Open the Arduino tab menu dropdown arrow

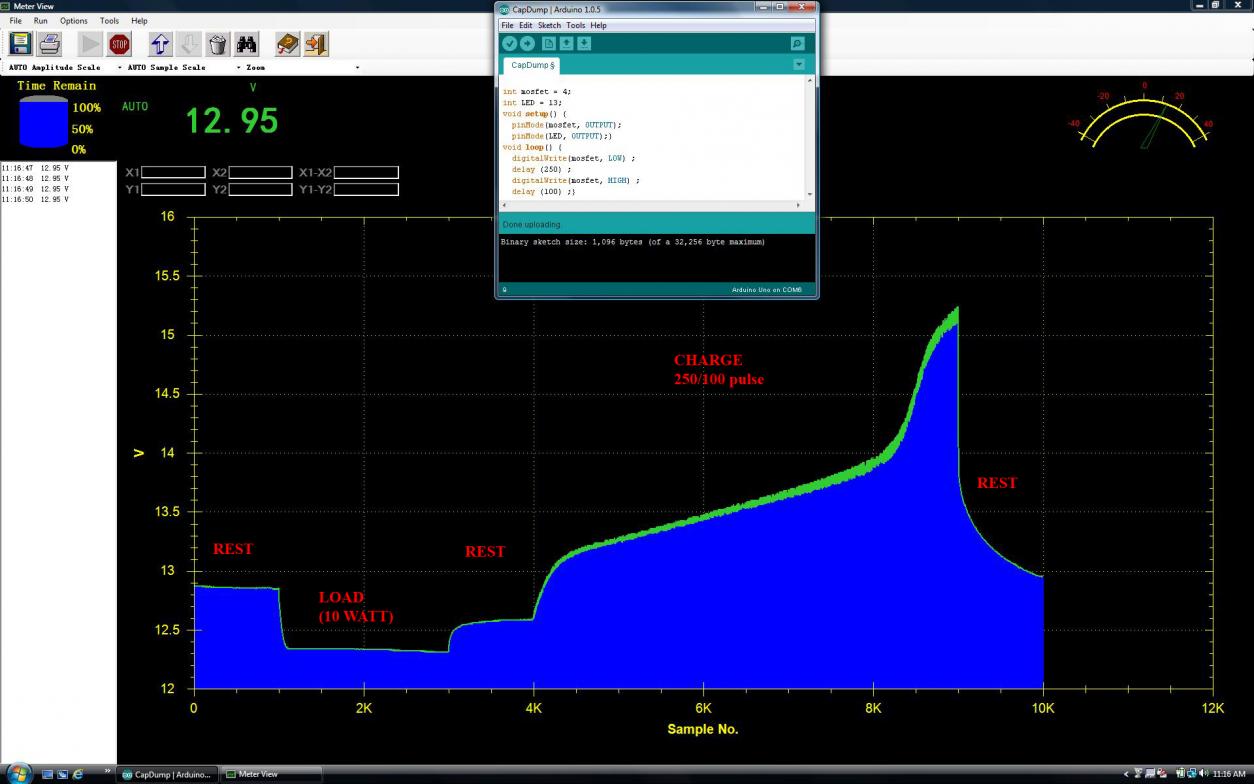pos(799,64)
